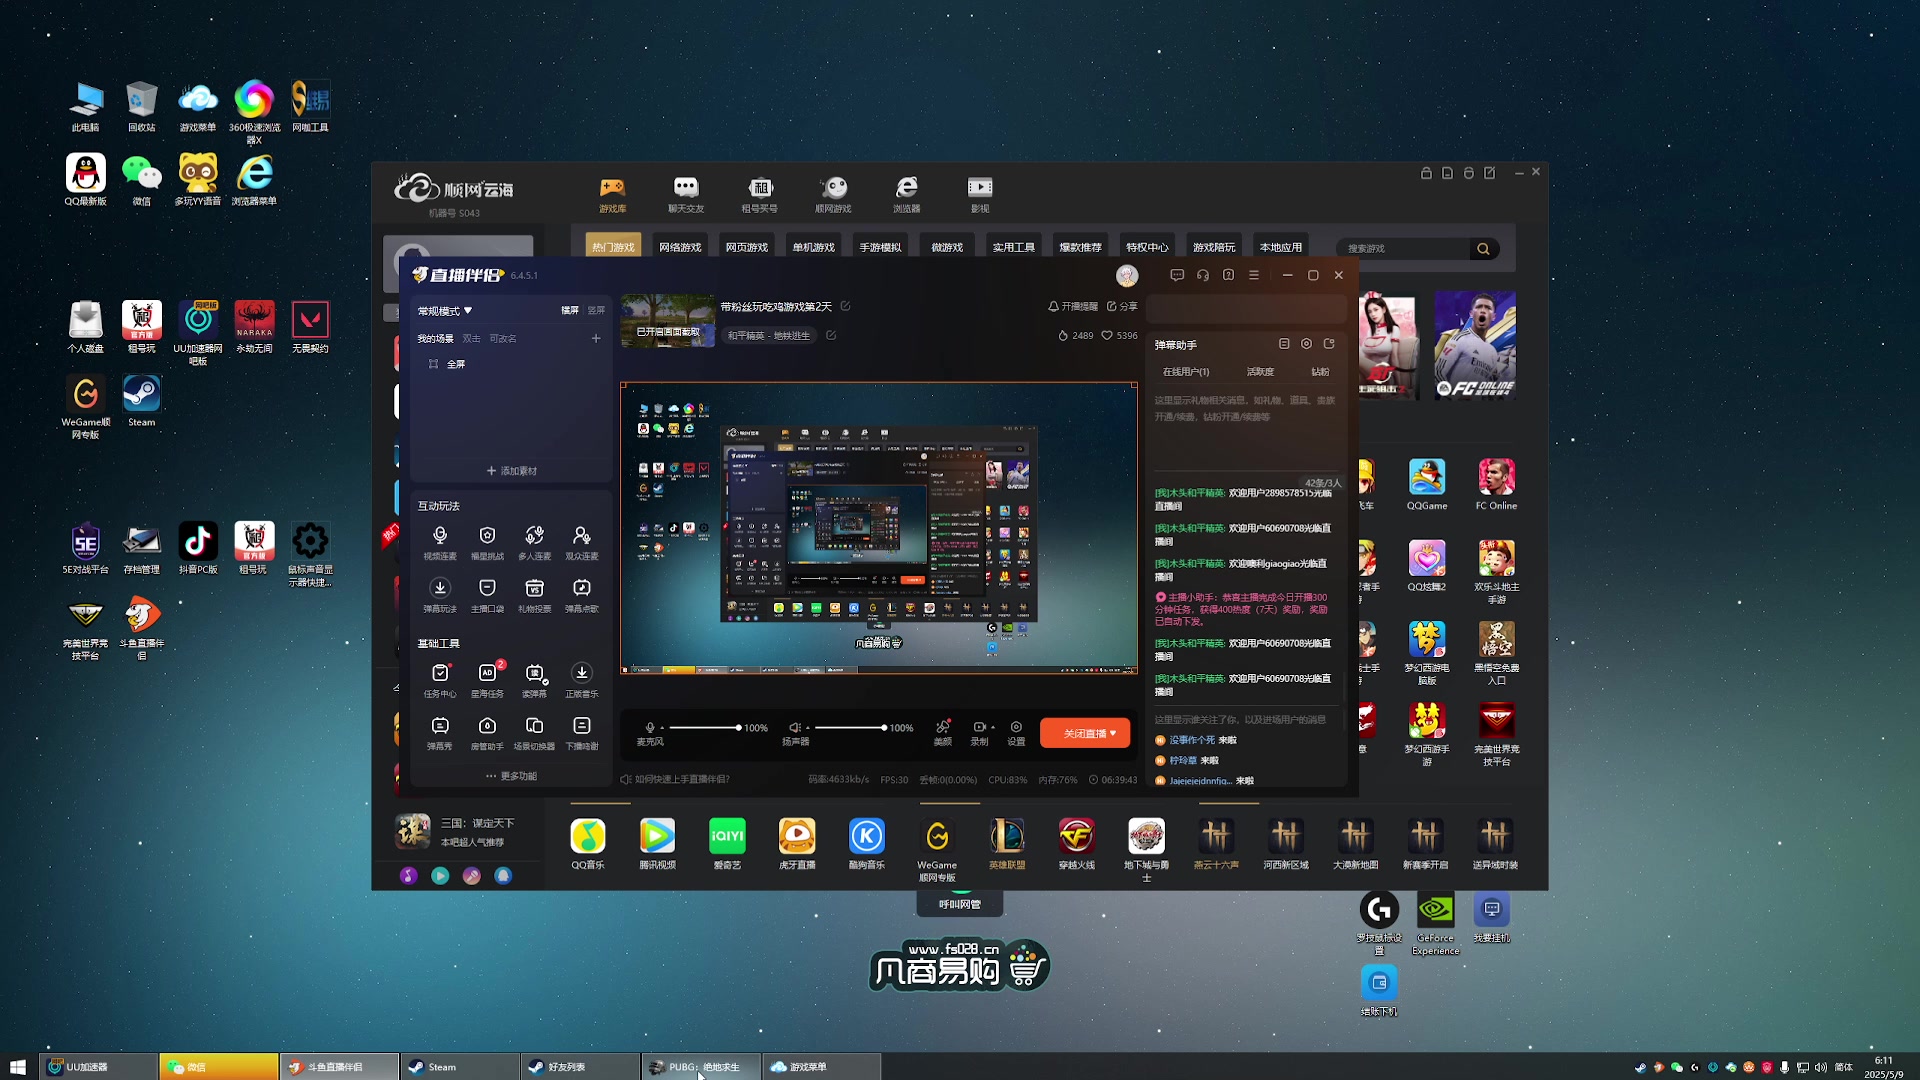Open 房管助手 room manager assistant

point(487,733)
